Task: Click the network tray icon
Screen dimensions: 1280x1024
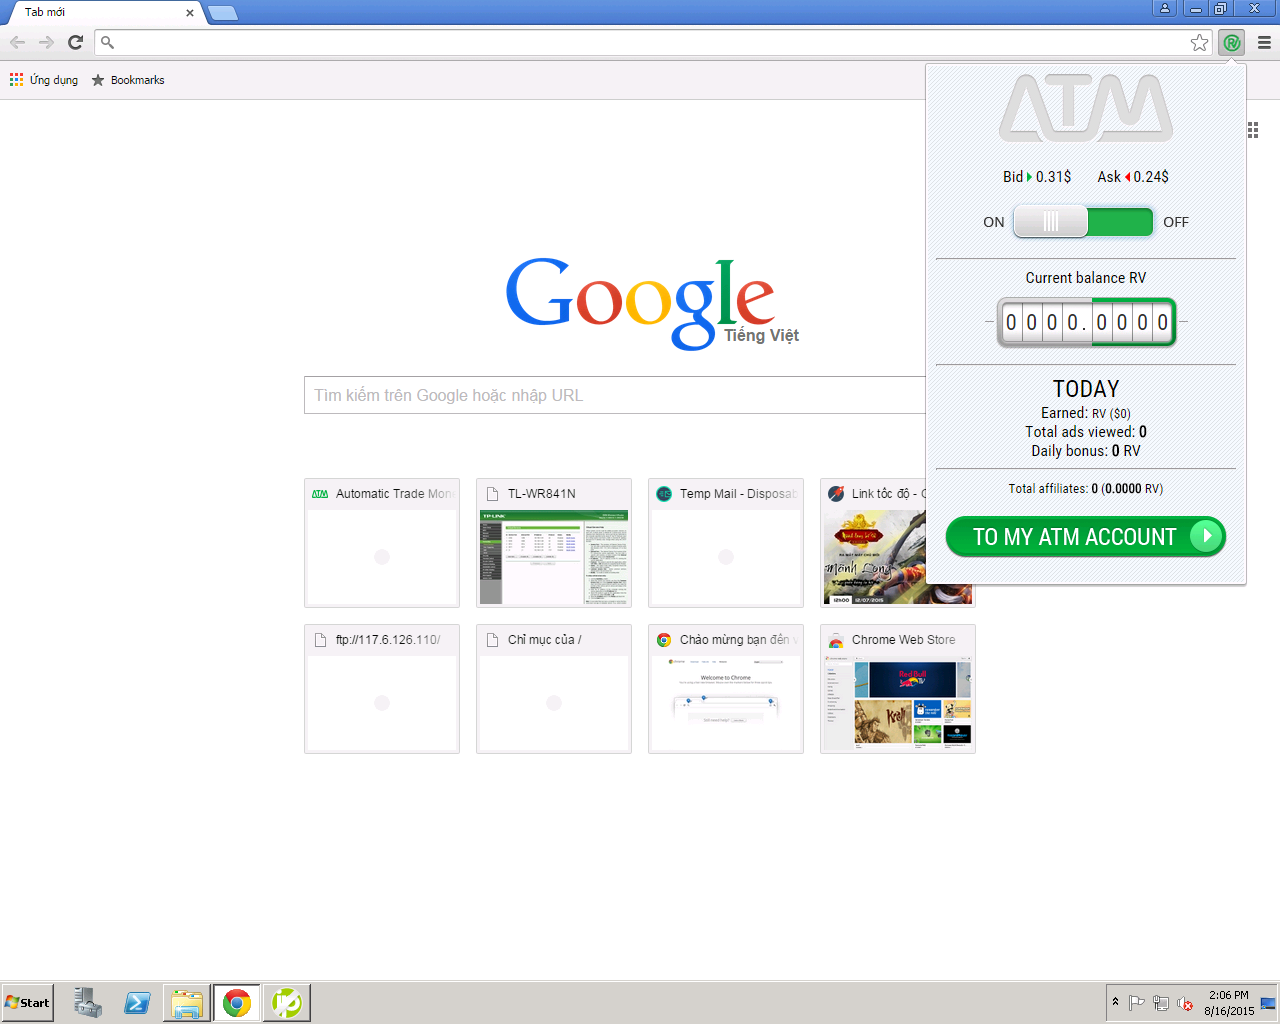Action: pos(1161,1003)
